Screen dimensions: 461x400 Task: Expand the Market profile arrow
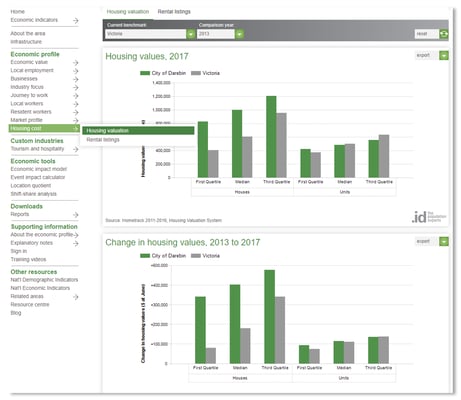pyautogui.click(x=76, y=120)
